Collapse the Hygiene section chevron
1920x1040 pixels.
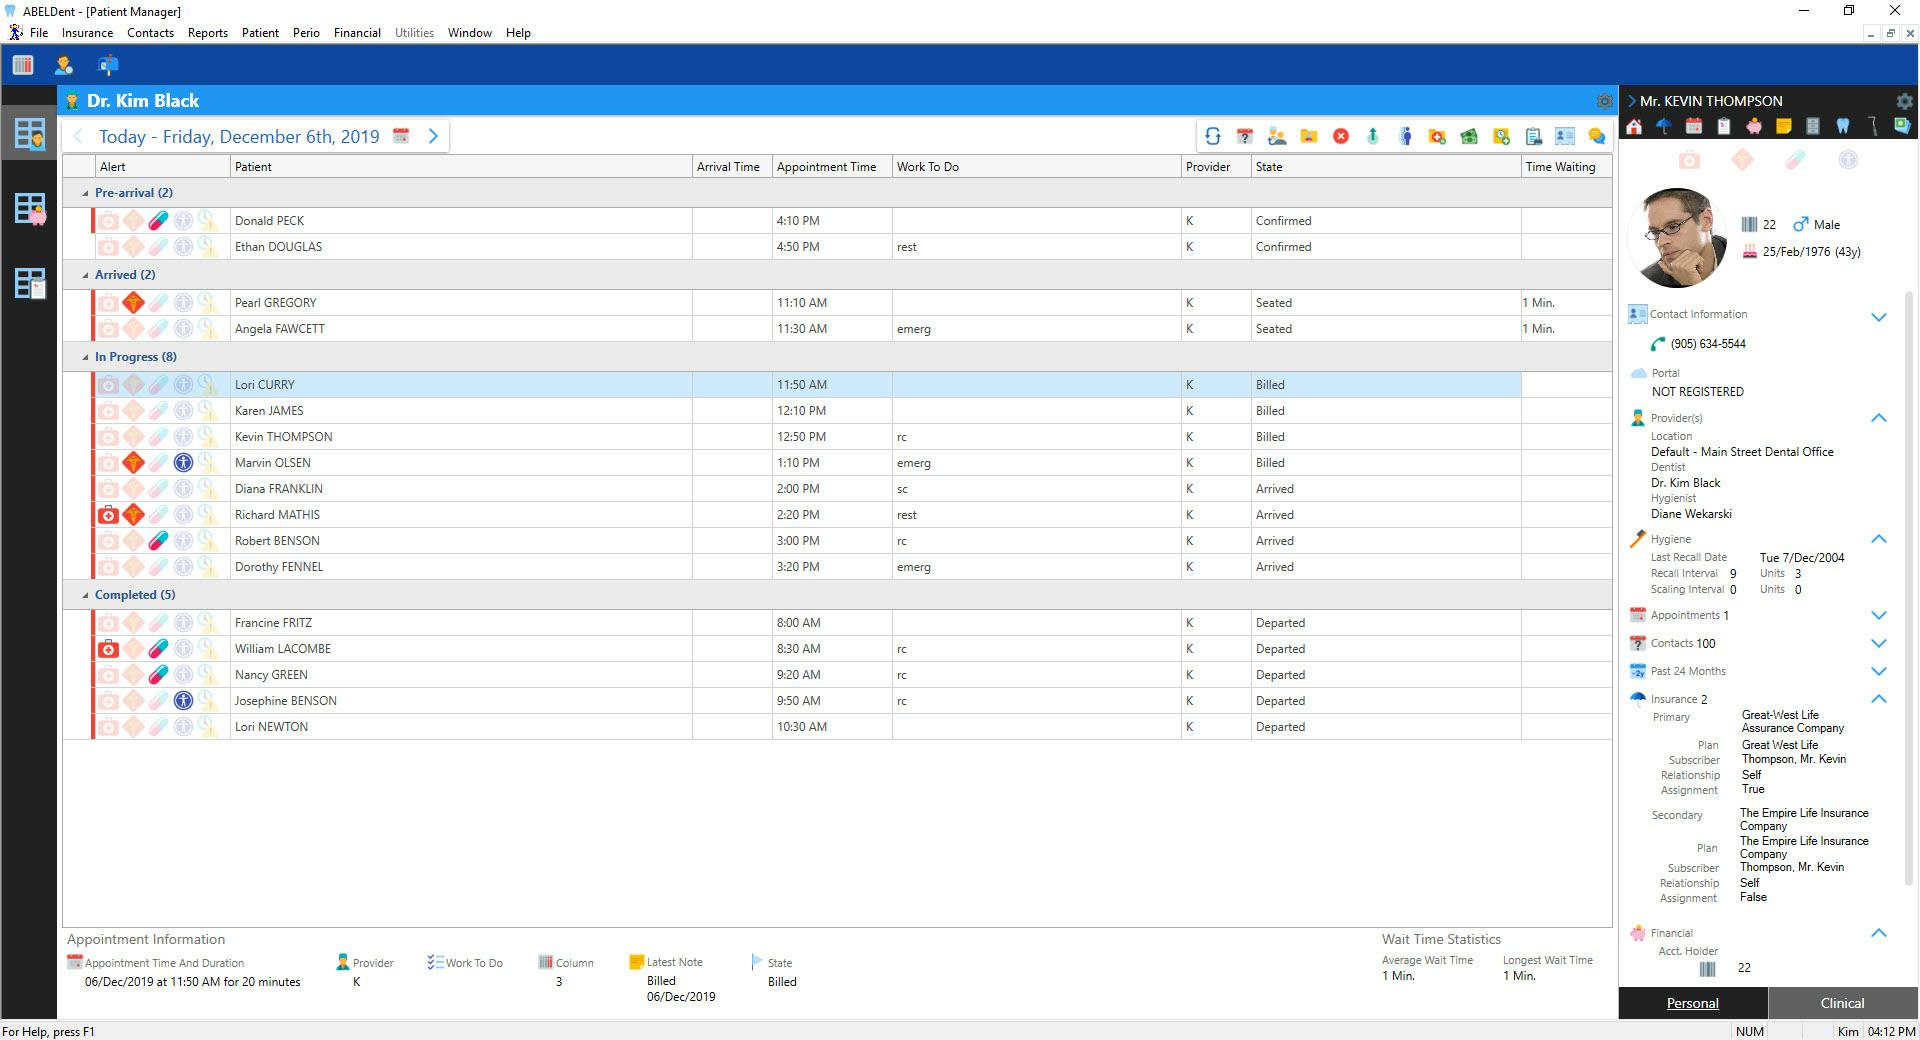coord(1880,539)
